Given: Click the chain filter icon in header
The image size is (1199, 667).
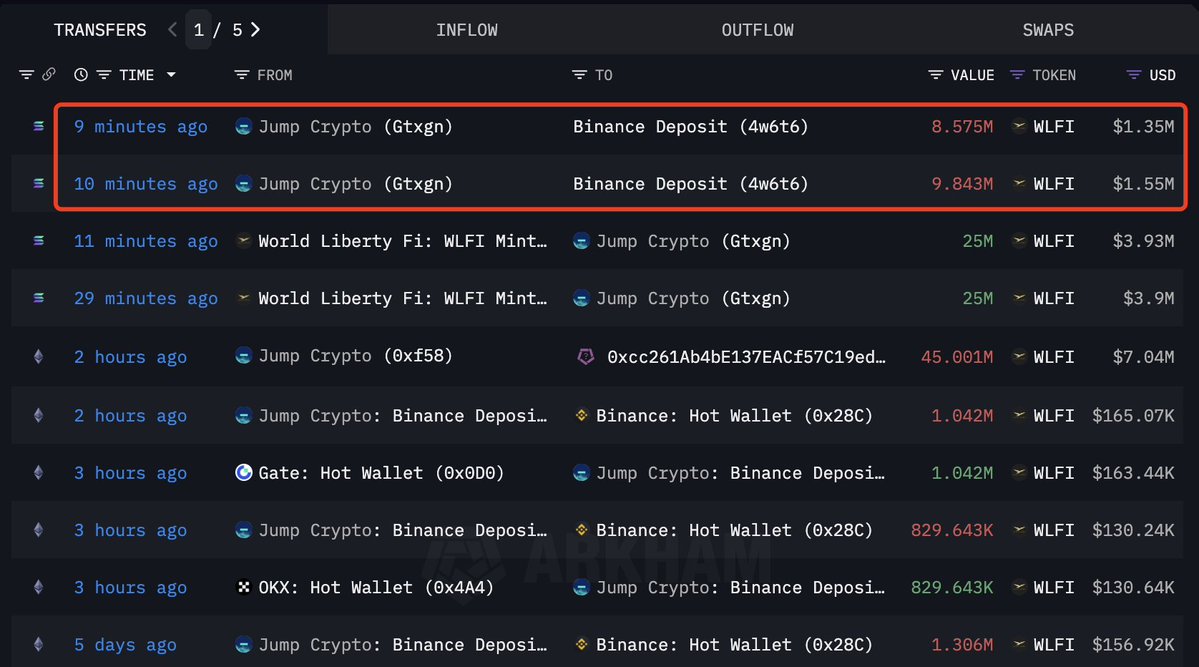Looking at the screenshot, I should pos(26,75).
